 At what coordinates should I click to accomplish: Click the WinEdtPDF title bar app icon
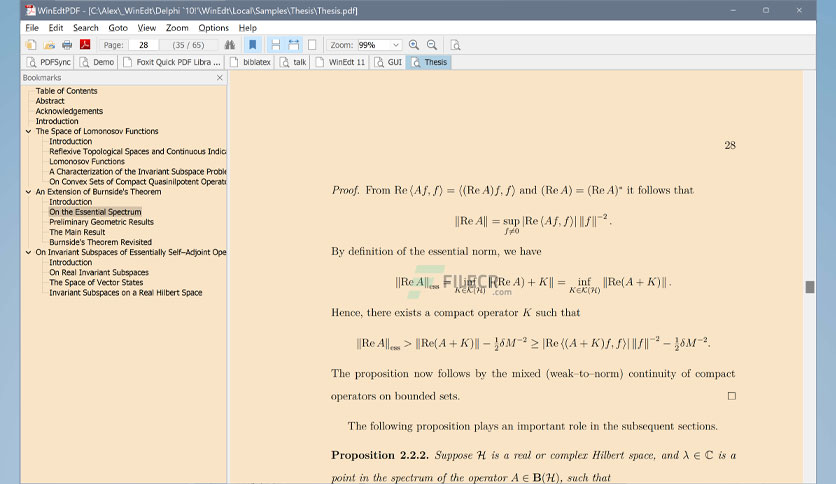pos(30,10)
